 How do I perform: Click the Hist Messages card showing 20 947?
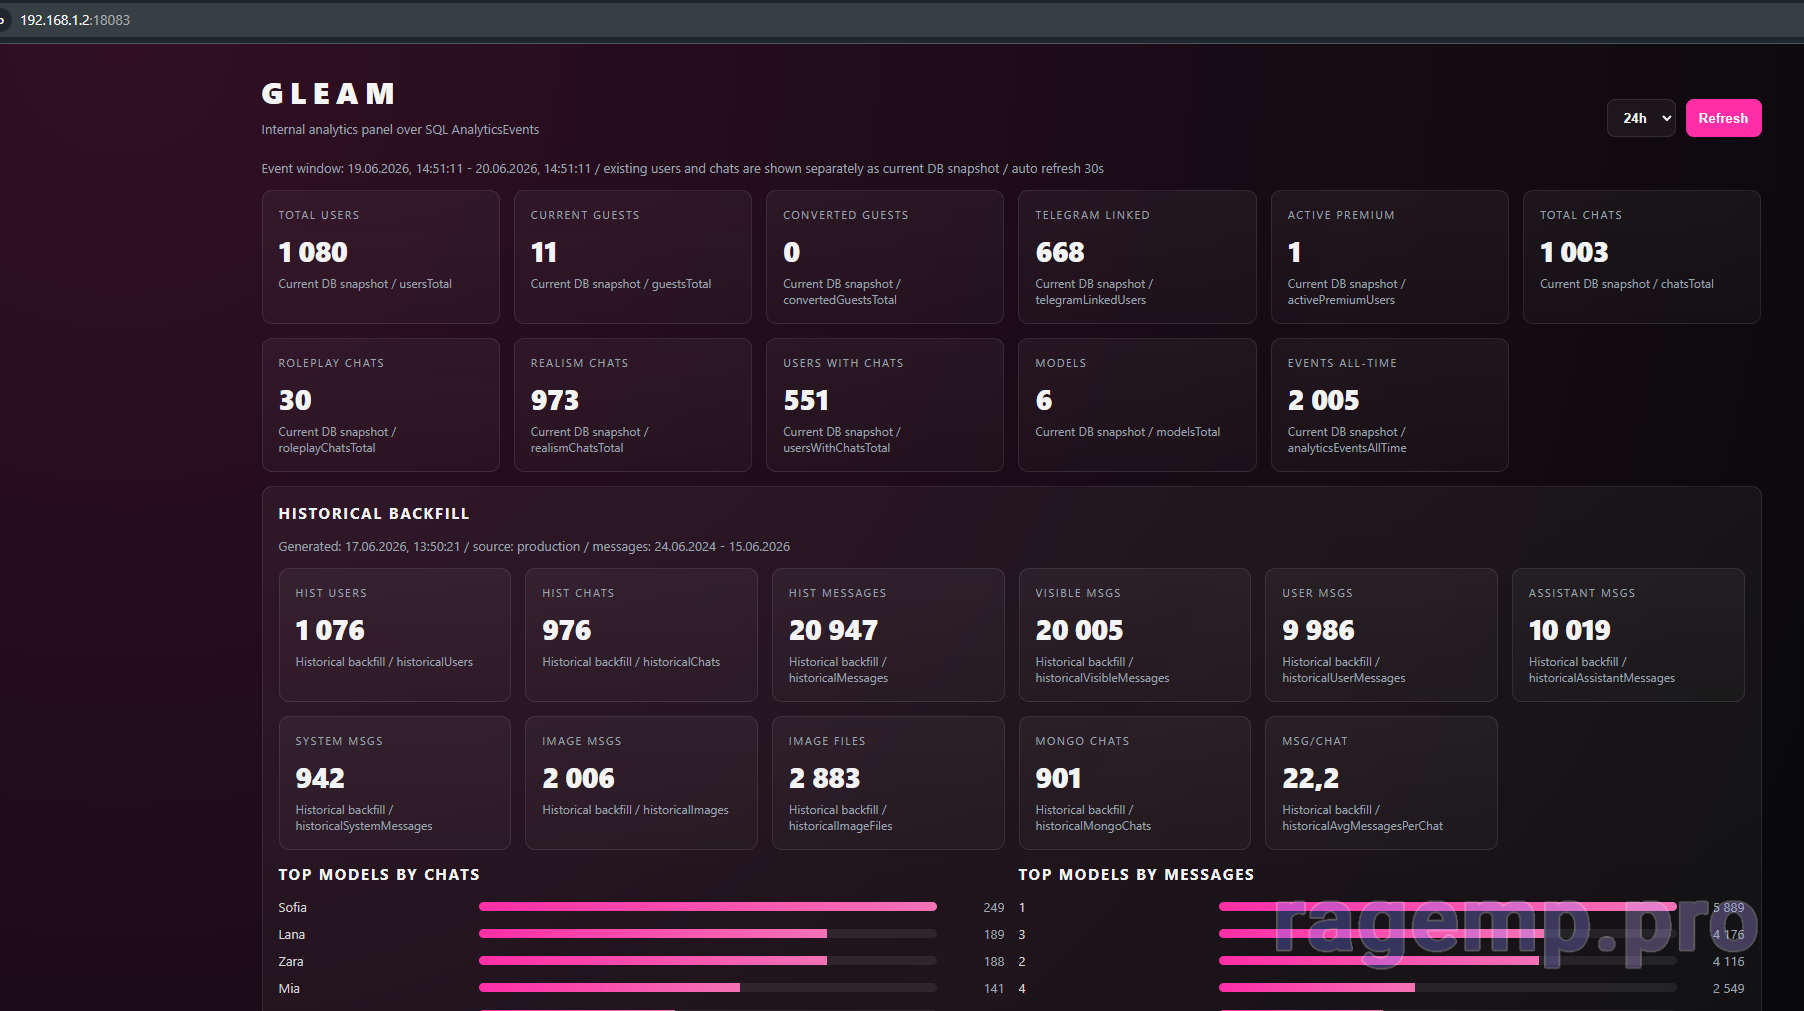pyautogui.click(x=888, y=635)
